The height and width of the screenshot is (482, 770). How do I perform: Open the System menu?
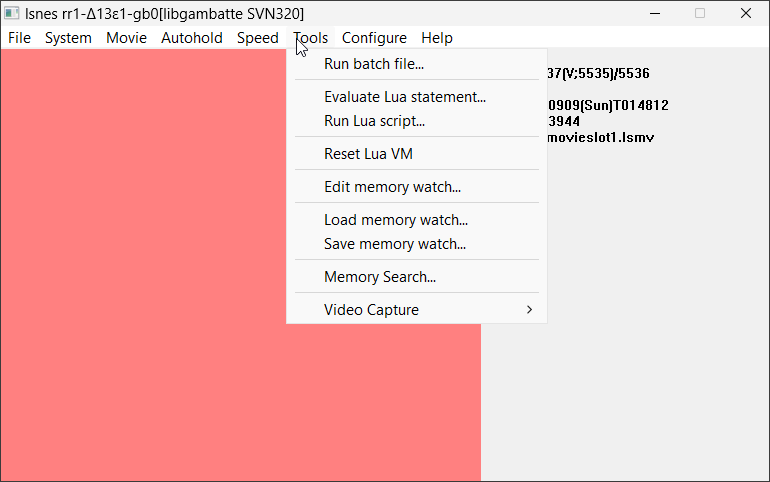tap(68, 38)
